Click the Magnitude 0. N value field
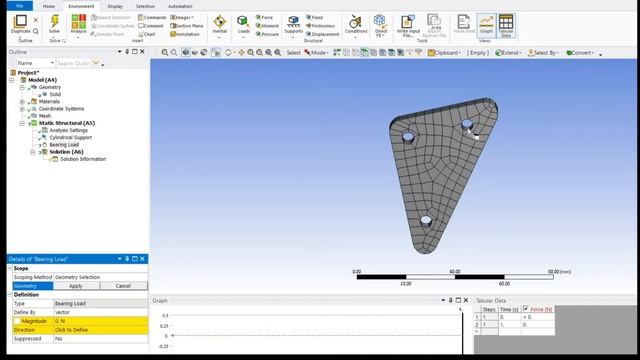Screen dimensions: 640x360 (x=100, y=321)
